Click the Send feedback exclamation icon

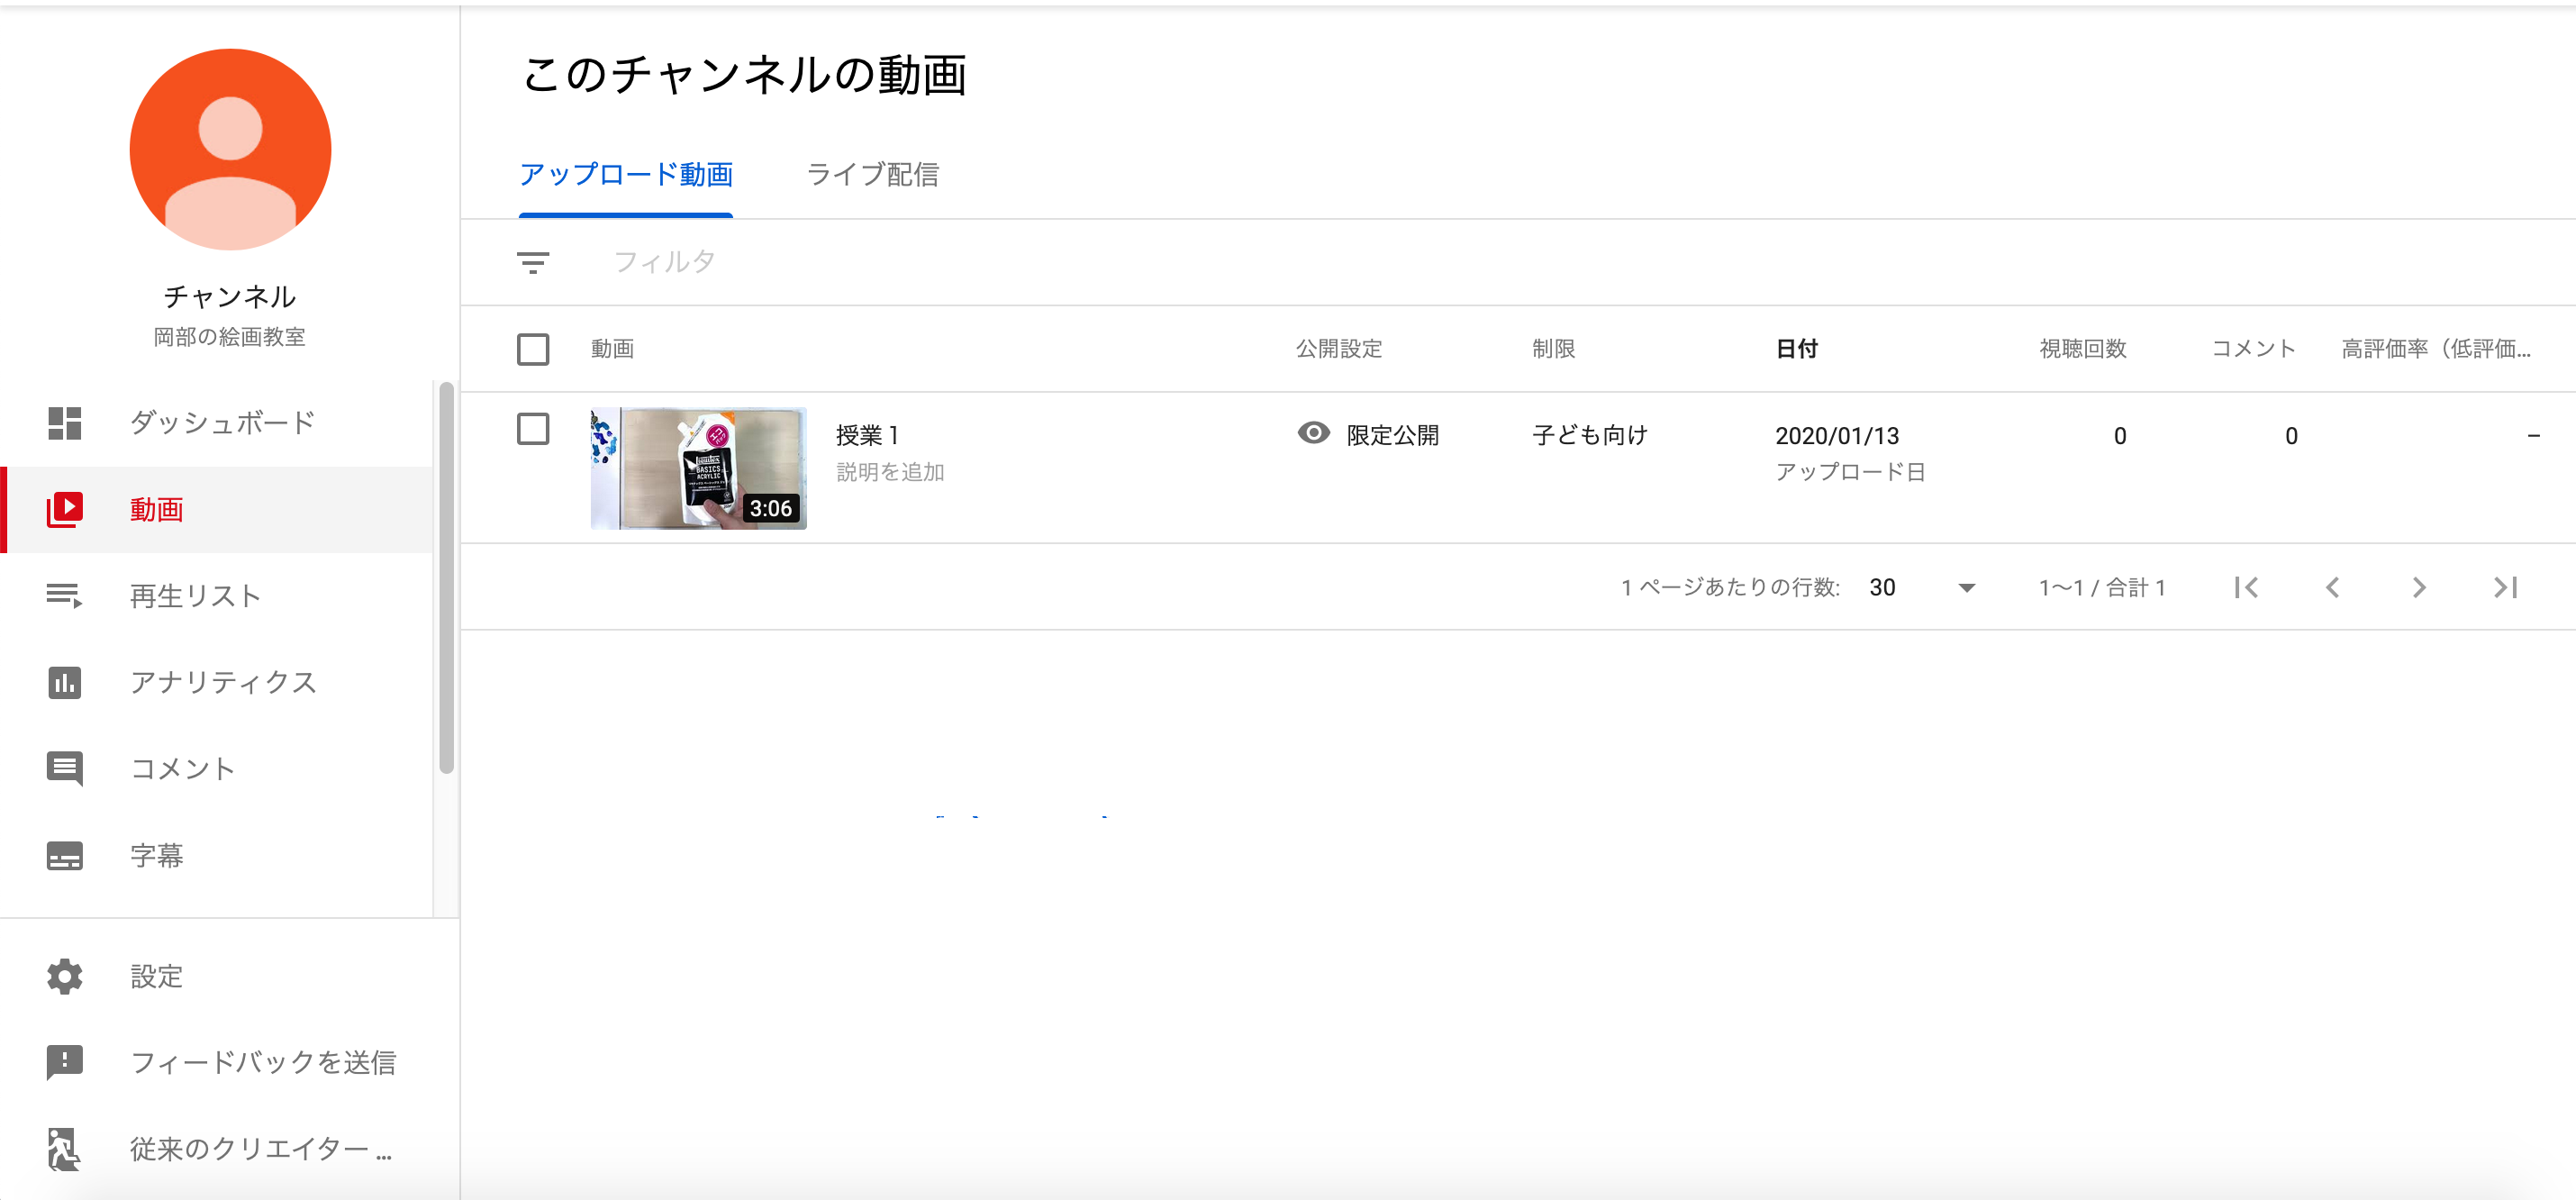pyautogui.click(x=65, y=1062)
